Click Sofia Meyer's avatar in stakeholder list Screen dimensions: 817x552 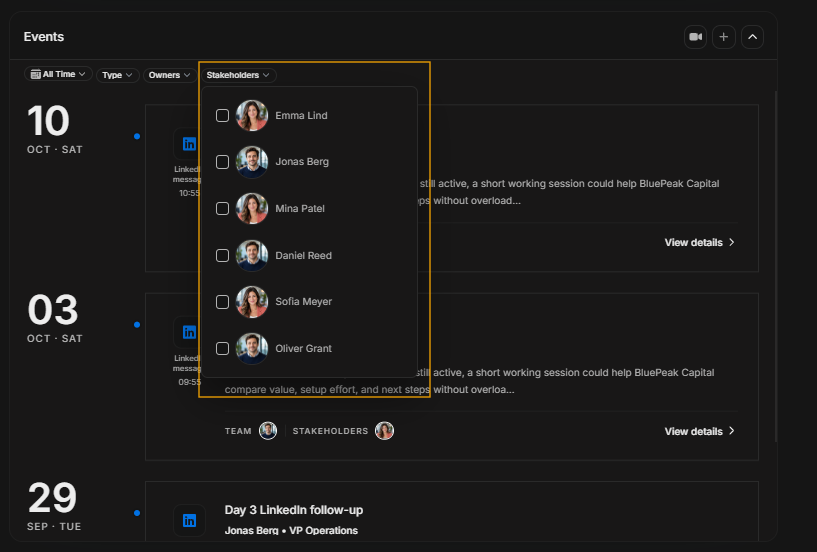pyautogui.click(x=252, y=302)
